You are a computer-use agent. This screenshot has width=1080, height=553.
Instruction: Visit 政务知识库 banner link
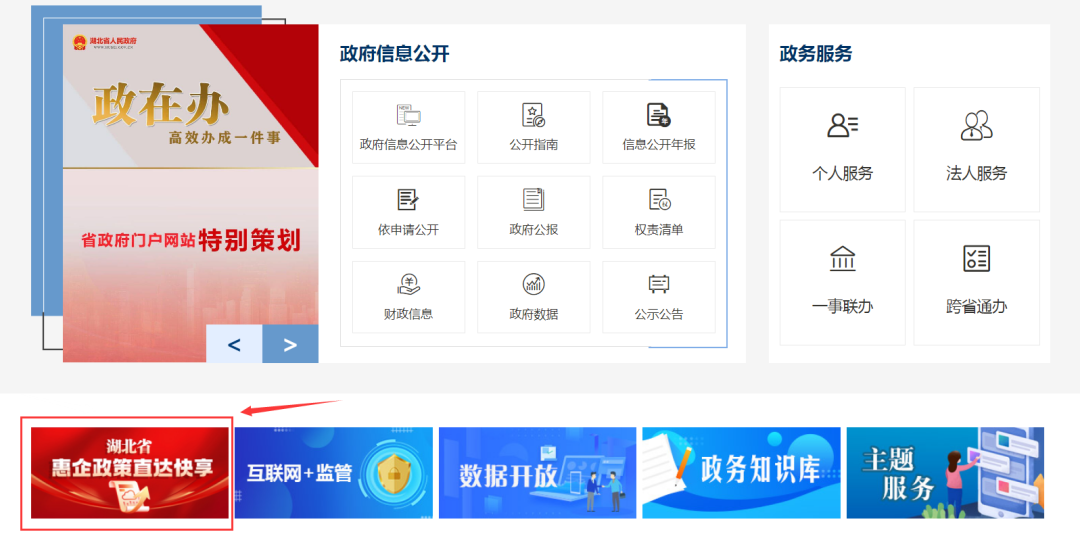click(741, 473)
